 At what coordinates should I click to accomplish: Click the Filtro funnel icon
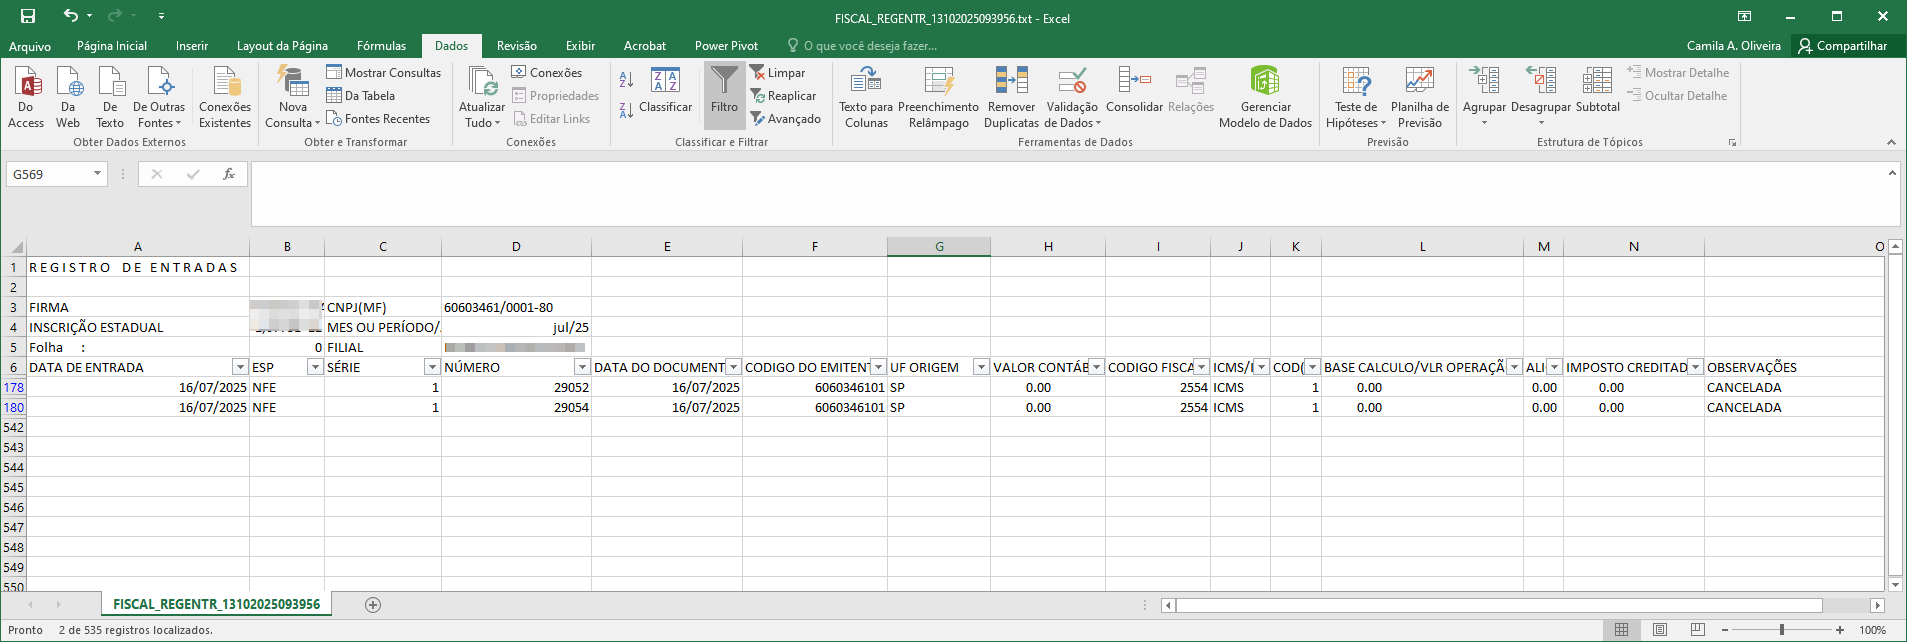pyautogui.click(x=724, y=83)
